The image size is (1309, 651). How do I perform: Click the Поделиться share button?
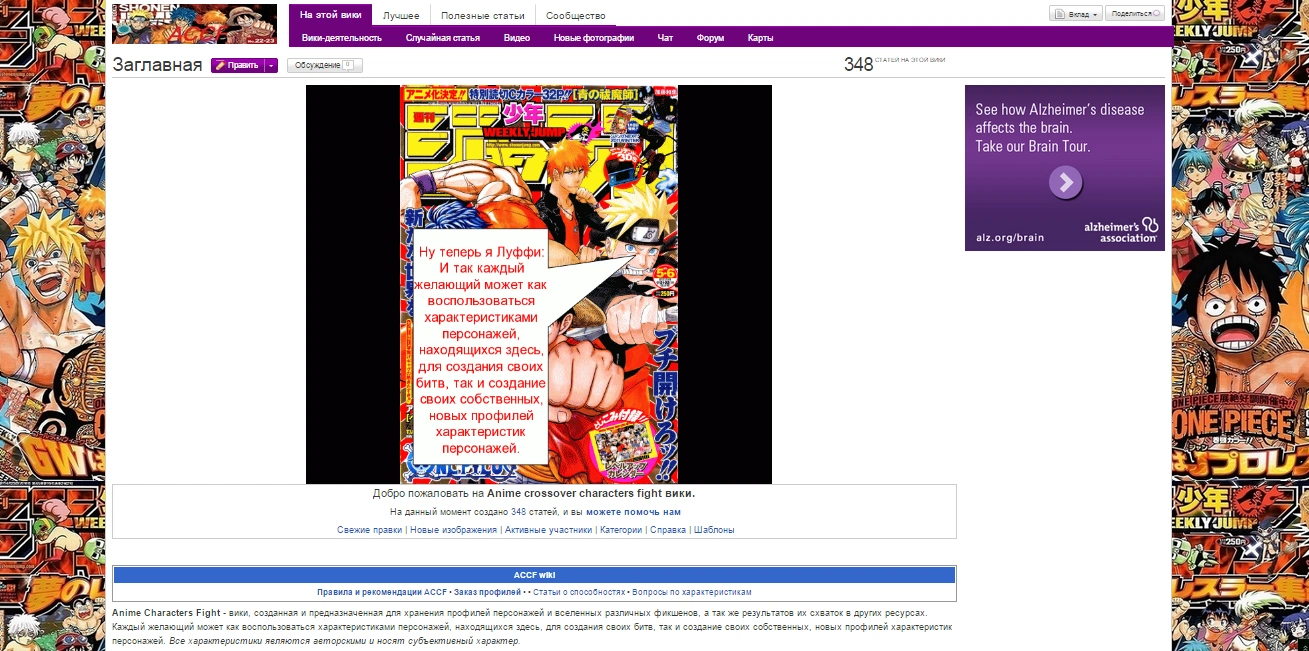pos(1135,14)
